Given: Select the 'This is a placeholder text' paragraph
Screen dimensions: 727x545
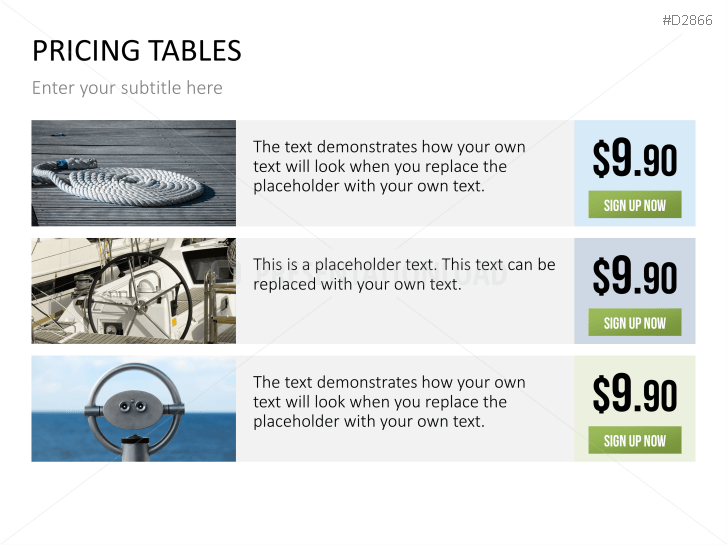Looking at the screenshot, I should coord(404,274).
